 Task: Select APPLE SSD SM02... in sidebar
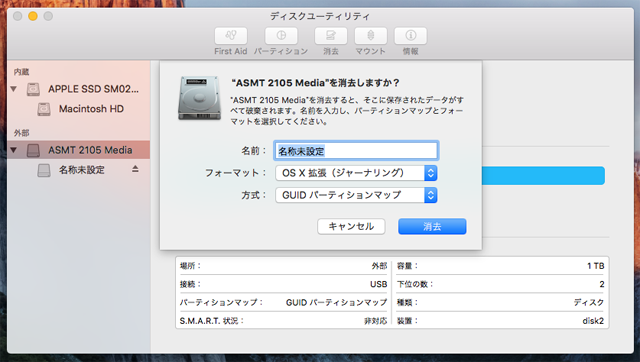pos(93,89)
